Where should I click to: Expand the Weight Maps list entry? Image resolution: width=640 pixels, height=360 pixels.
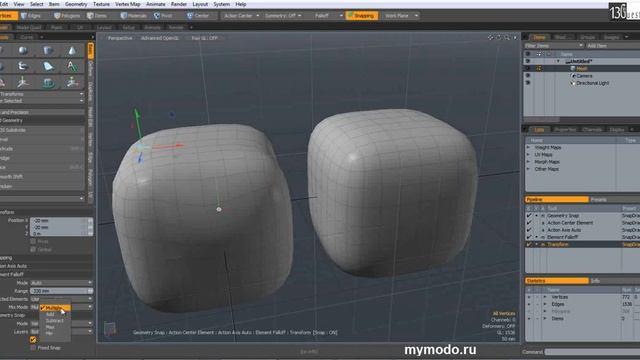point(528,147)
